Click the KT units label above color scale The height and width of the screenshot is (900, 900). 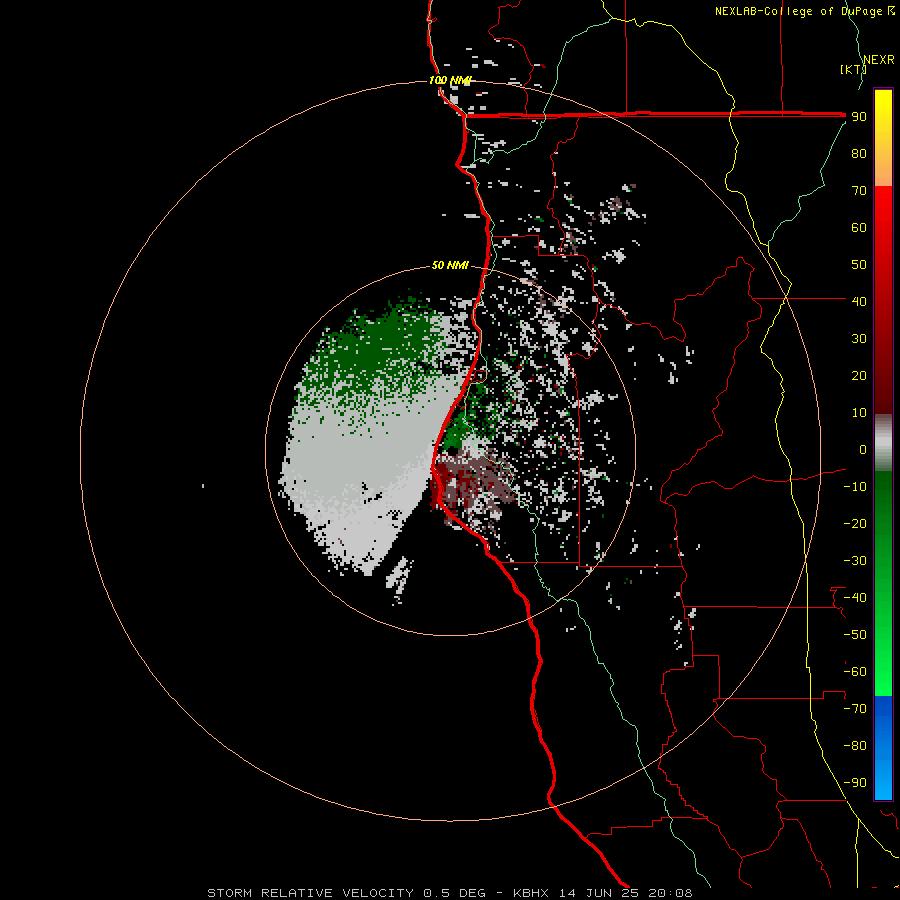pyautogui.click(x=854, y=69)
